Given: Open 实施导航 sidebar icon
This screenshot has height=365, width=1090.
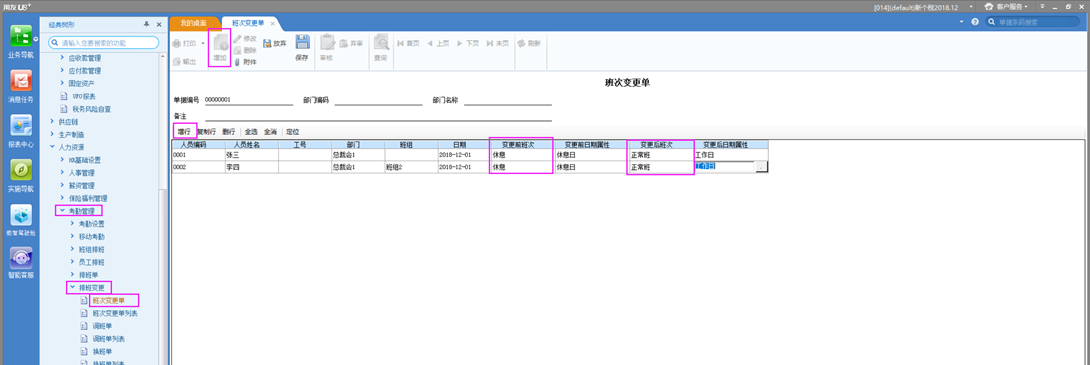Looking at the screenshot, I should click(x=20, y=176).
